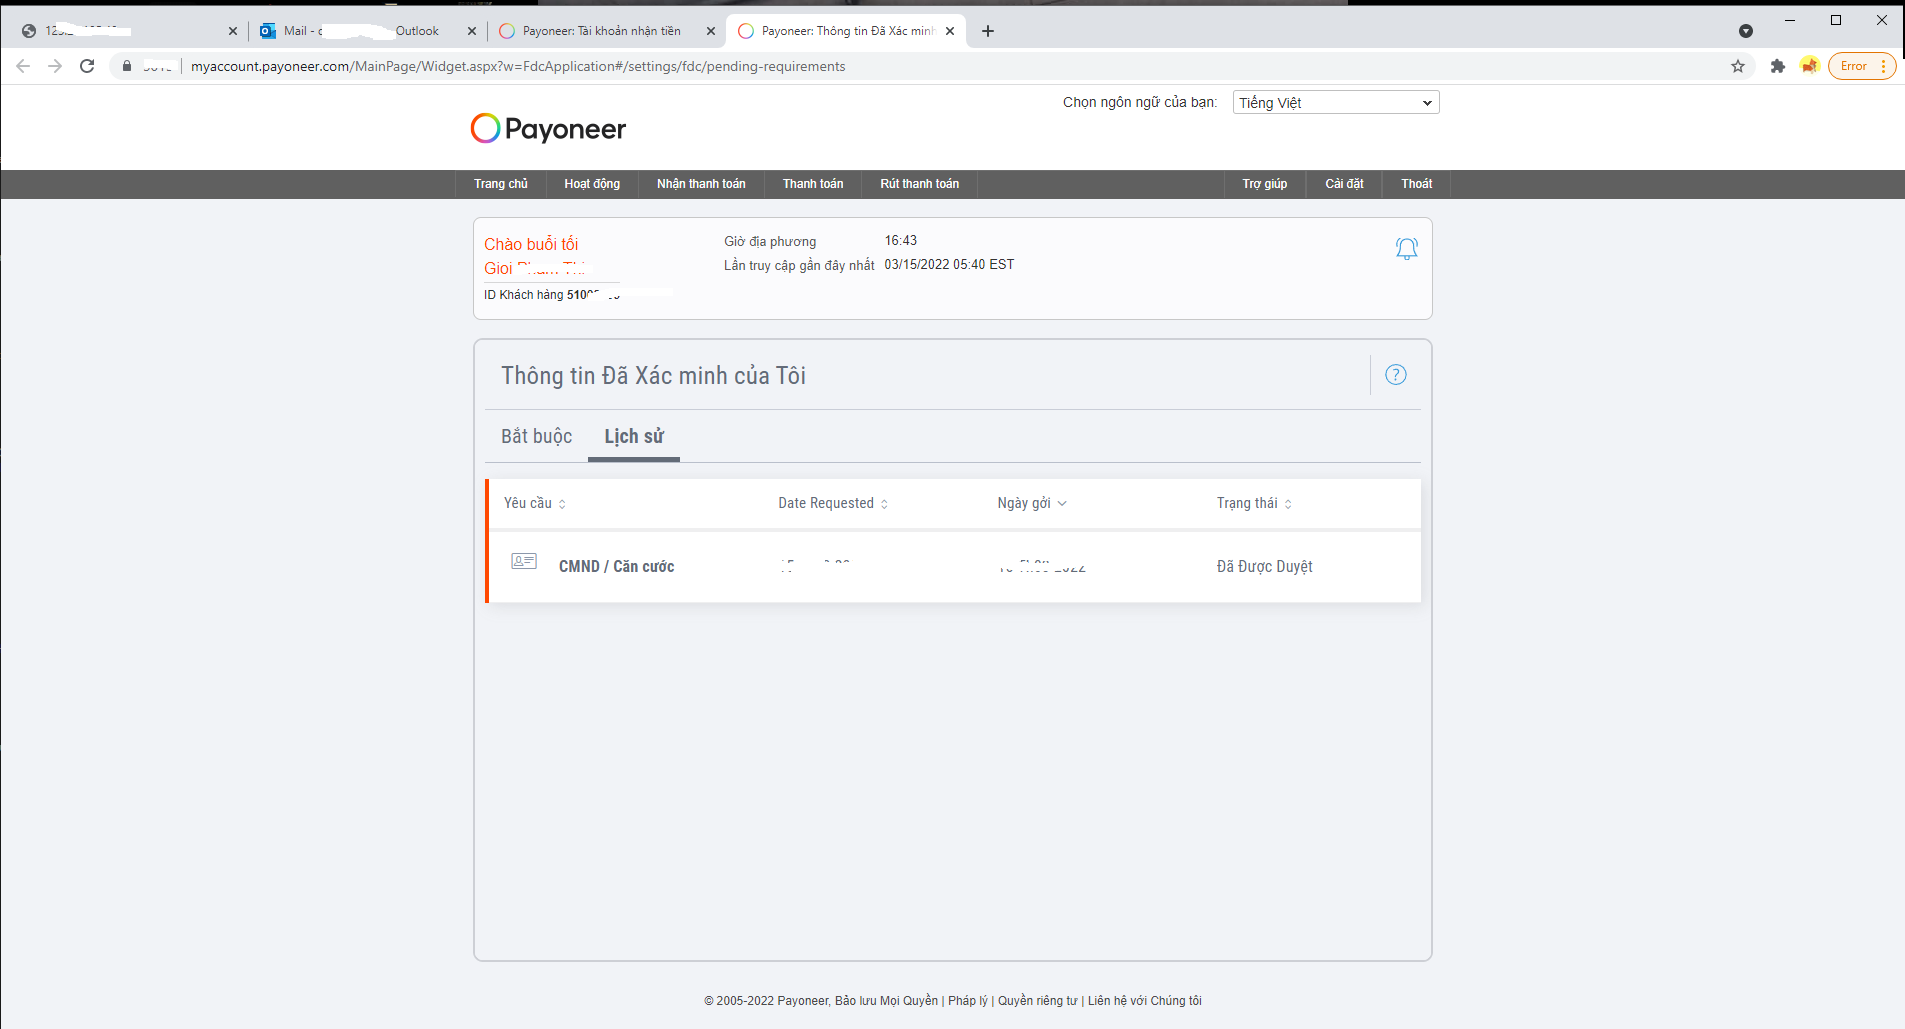Click the Đã Được Duyệt status
Image resolution: width=1905 pixels, height=1029 pixels.
(x=1265, y=566)
